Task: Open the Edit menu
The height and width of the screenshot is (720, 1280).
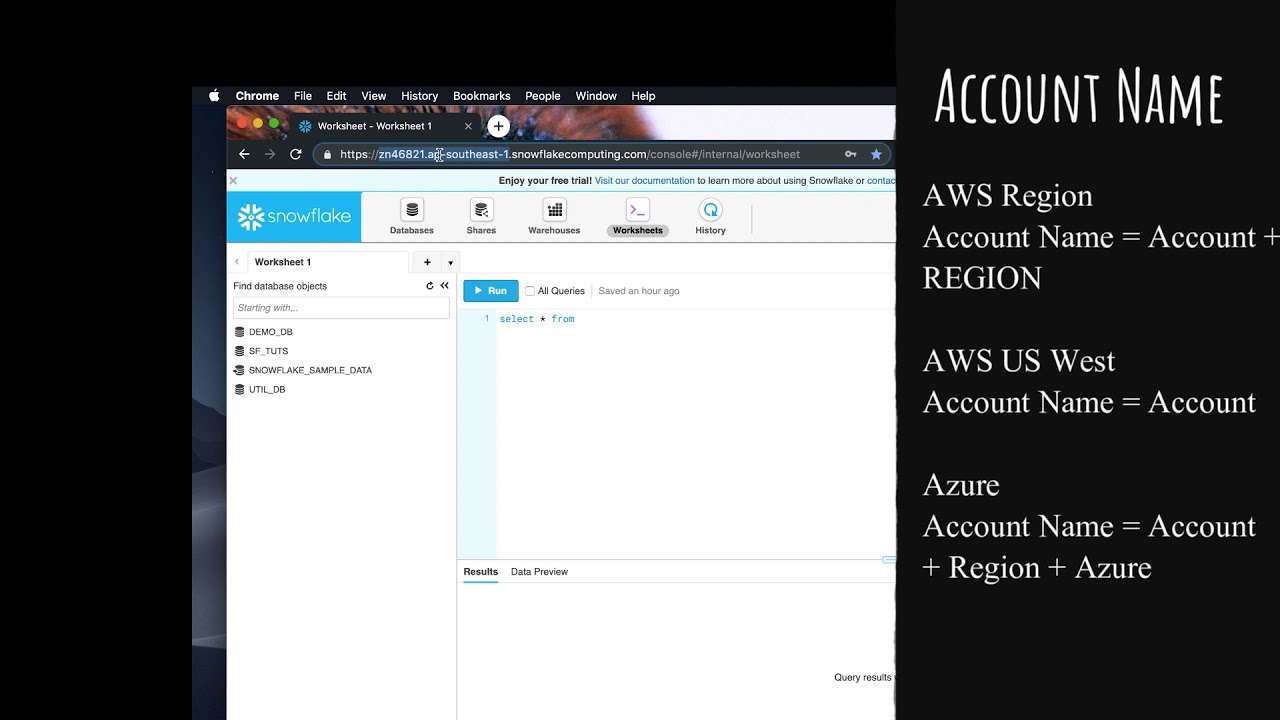Action: (x=336, y=96)
